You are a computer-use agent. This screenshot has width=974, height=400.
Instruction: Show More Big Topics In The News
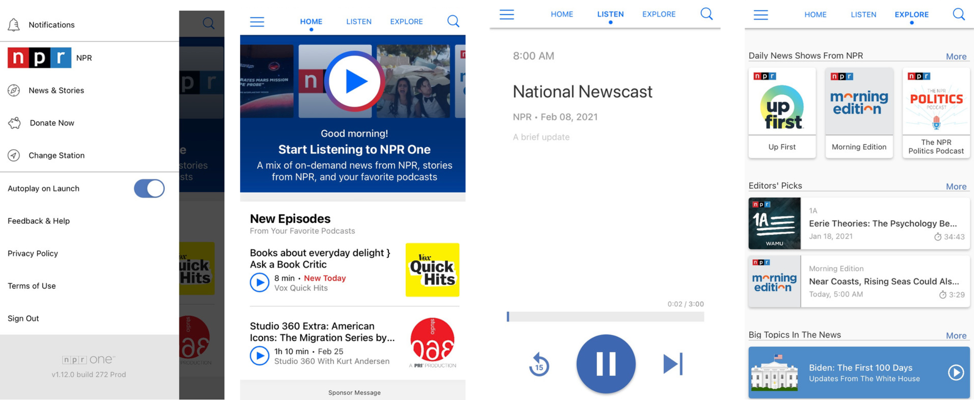[956, 335]
